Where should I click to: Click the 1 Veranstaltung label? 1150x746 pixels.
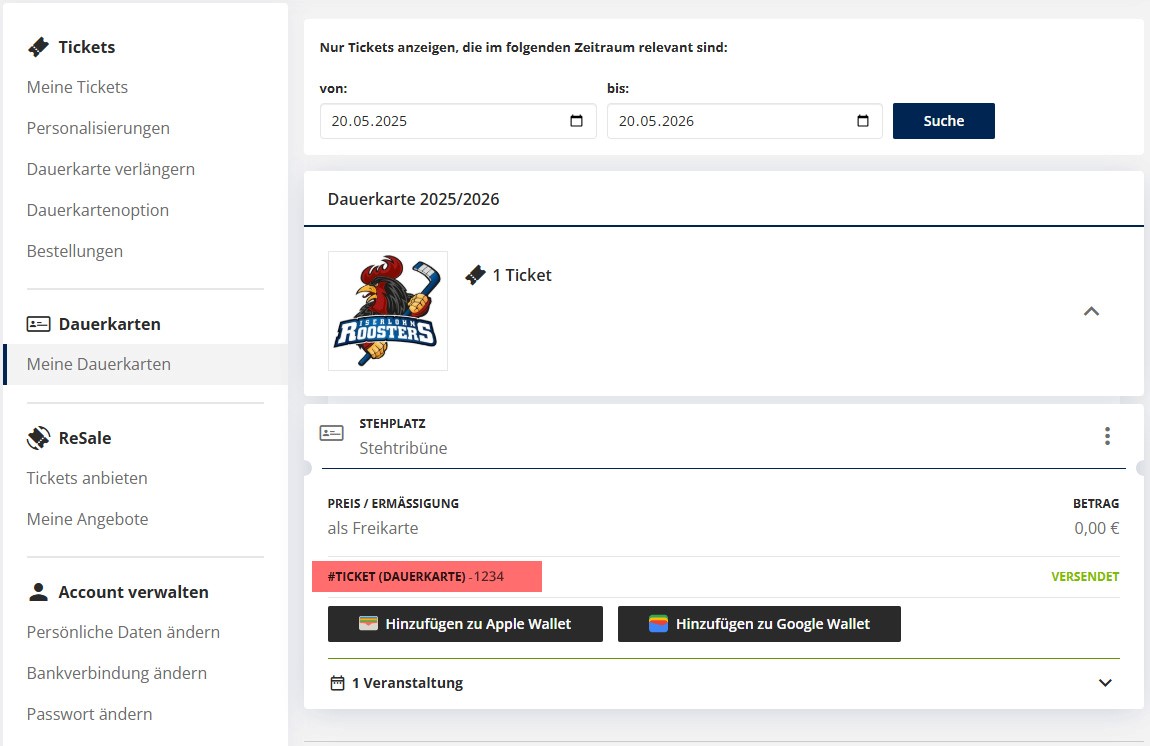[408, 683]
